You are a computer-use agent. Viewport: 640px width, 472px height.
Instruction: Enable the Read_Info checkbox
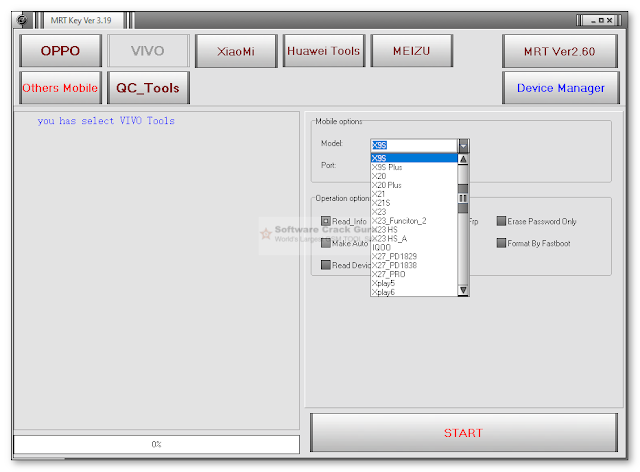(326, 221)
